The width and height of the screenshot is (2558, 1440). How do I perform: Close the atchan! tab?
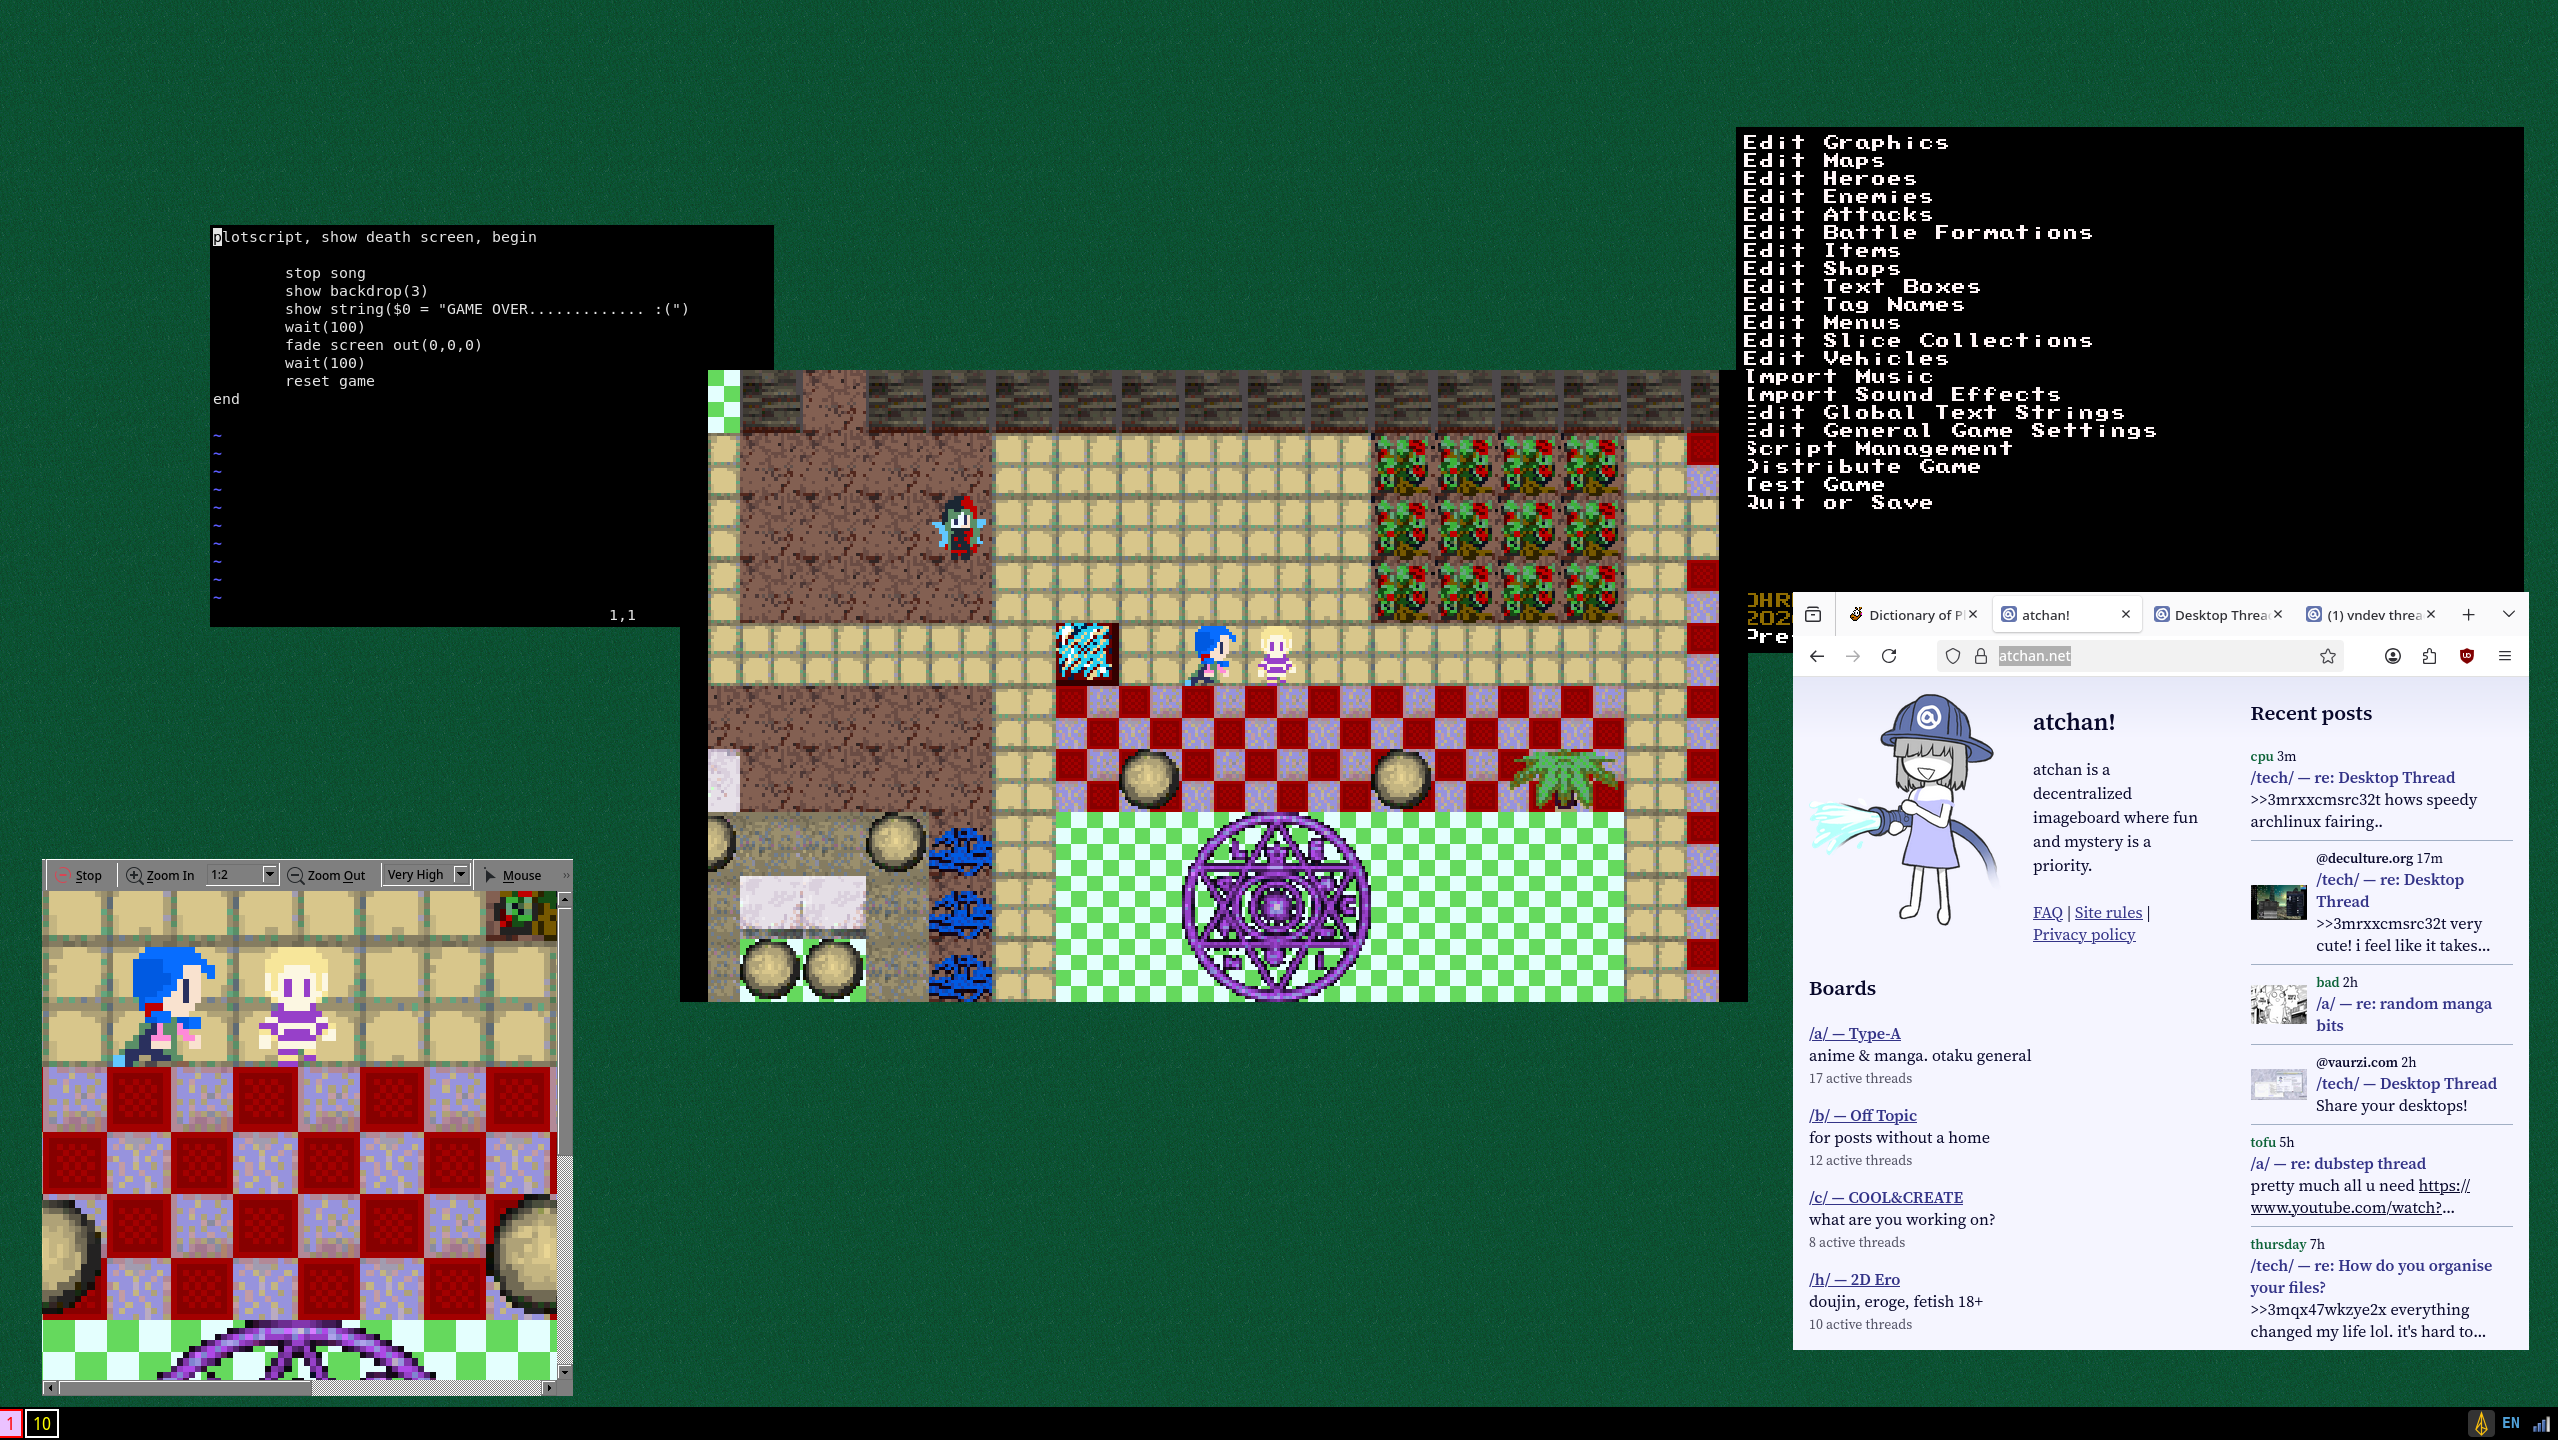2126,614
